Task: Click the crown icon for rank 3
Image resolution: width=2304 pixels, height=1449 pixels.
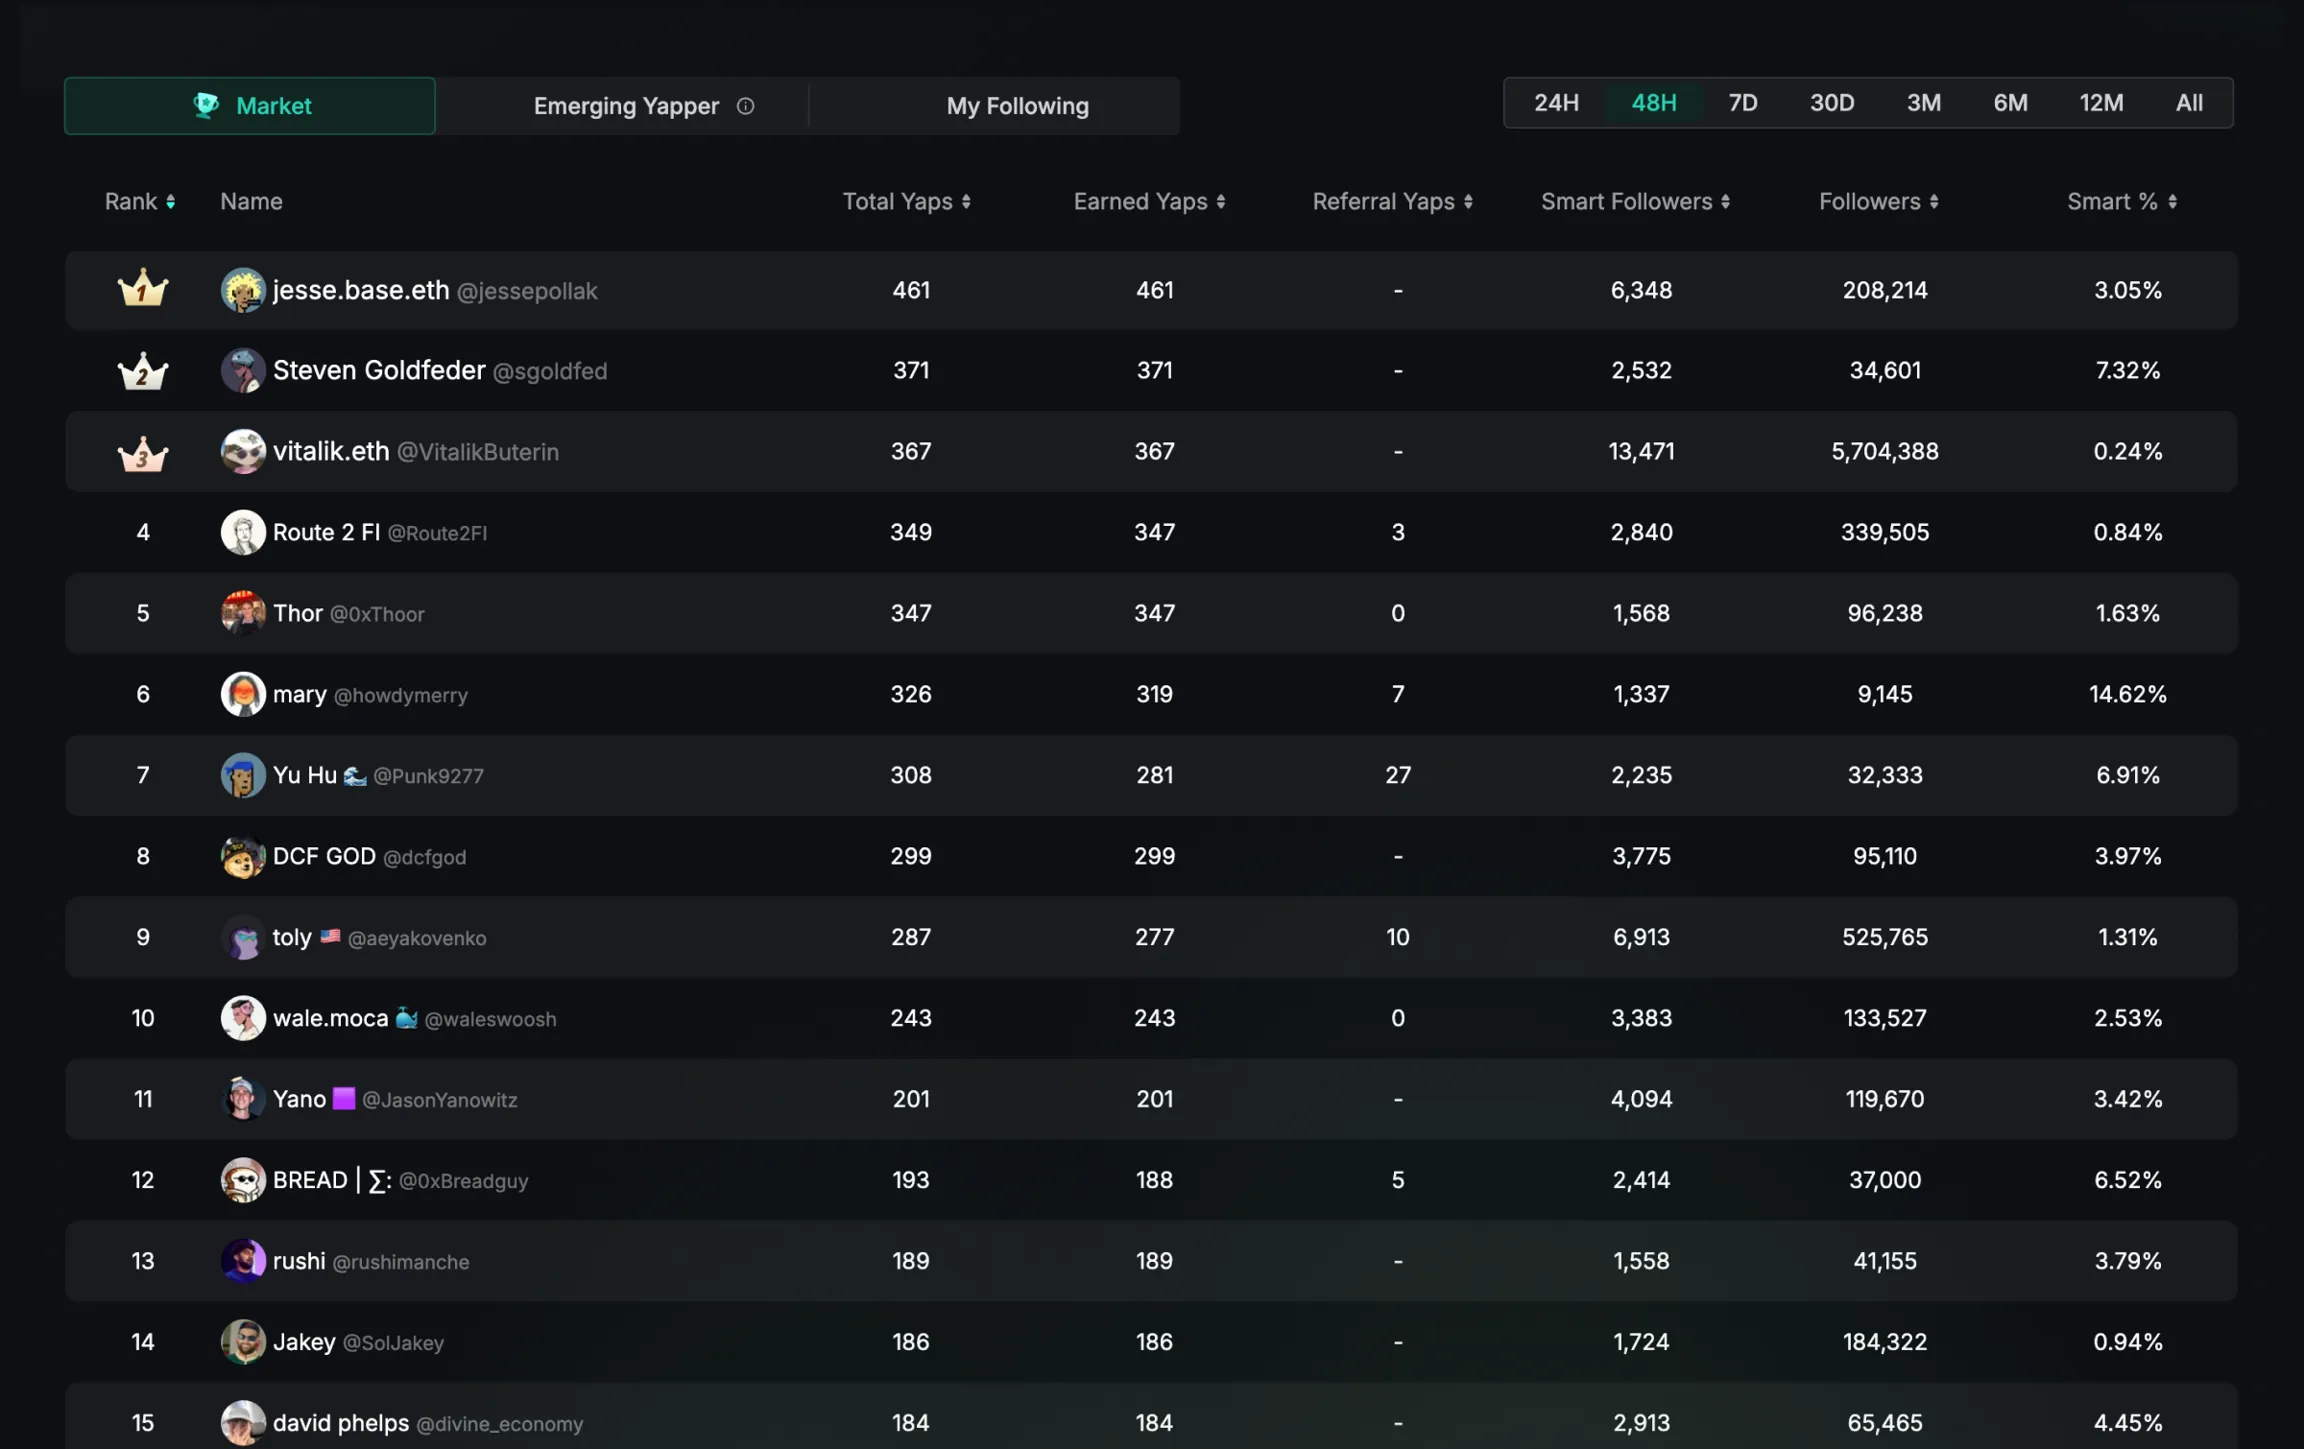Action: [142, 451]
